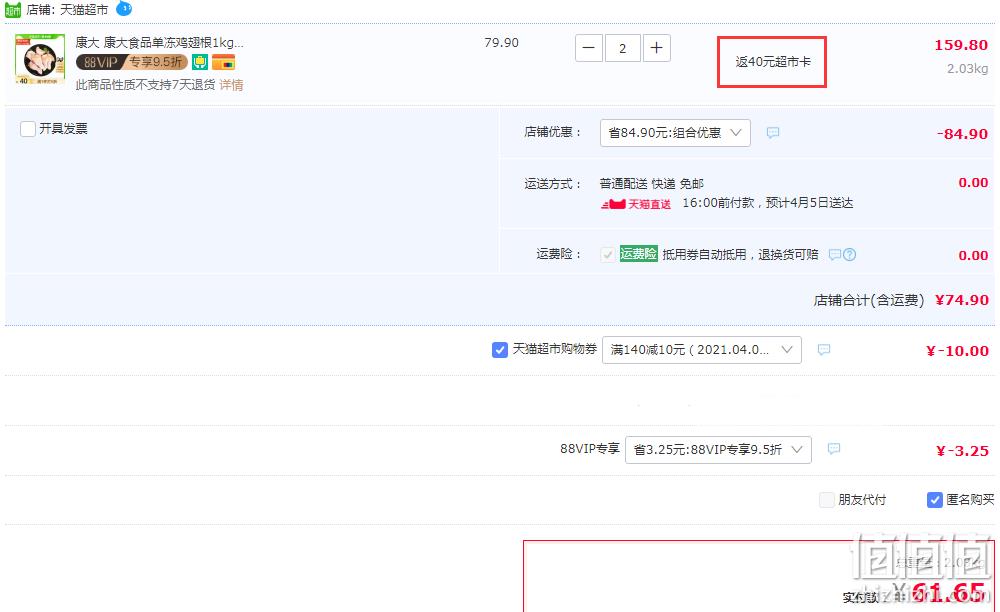Open the product title 康大食品单冻鸡翅根1kg
The image size is (1000, 612).
159,43
